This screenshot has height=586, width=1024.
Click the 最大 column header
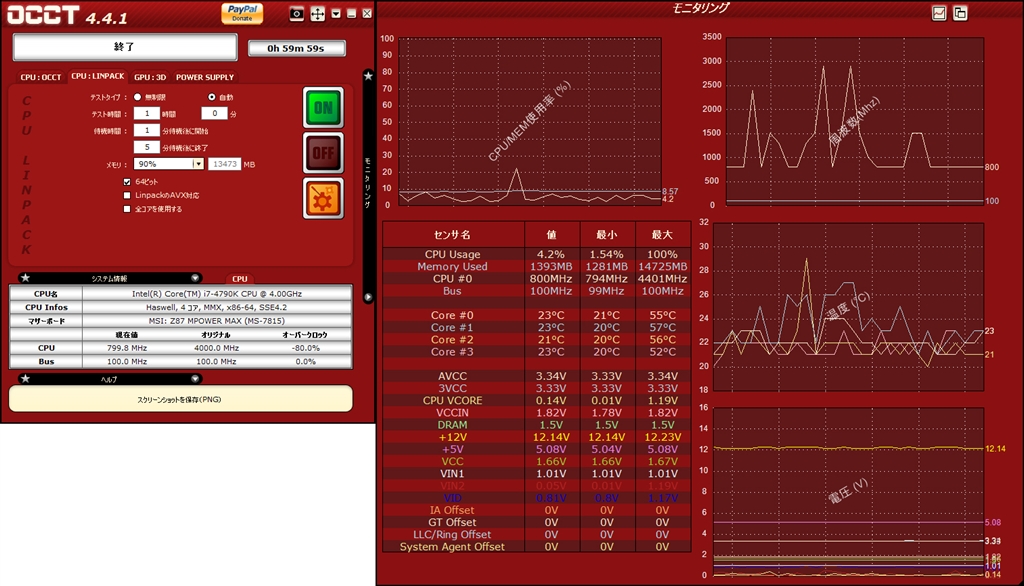pos(662,235)
